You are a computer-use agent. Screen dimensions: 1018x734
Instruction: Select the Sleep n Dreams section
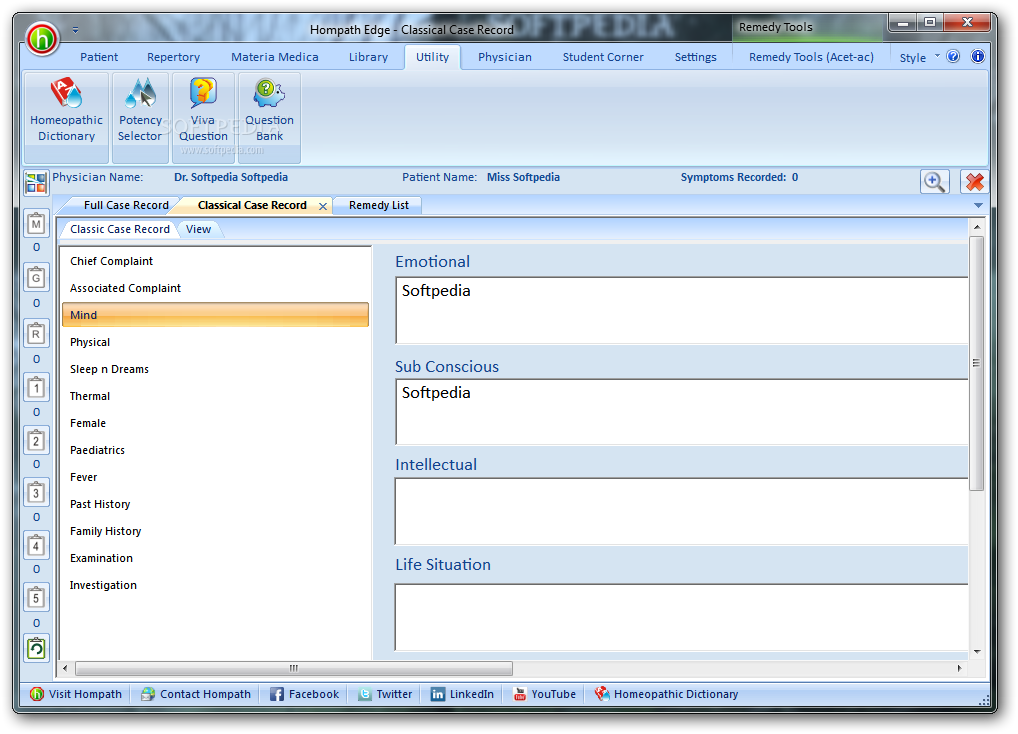pyautogui.click(x=216, y=369)
